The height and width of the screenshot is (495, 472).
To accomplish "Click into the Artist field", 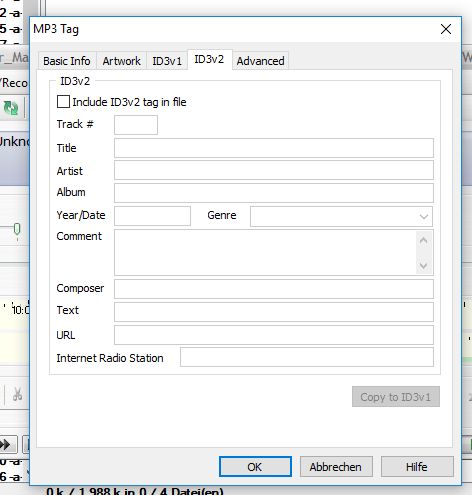I will 274,170.
